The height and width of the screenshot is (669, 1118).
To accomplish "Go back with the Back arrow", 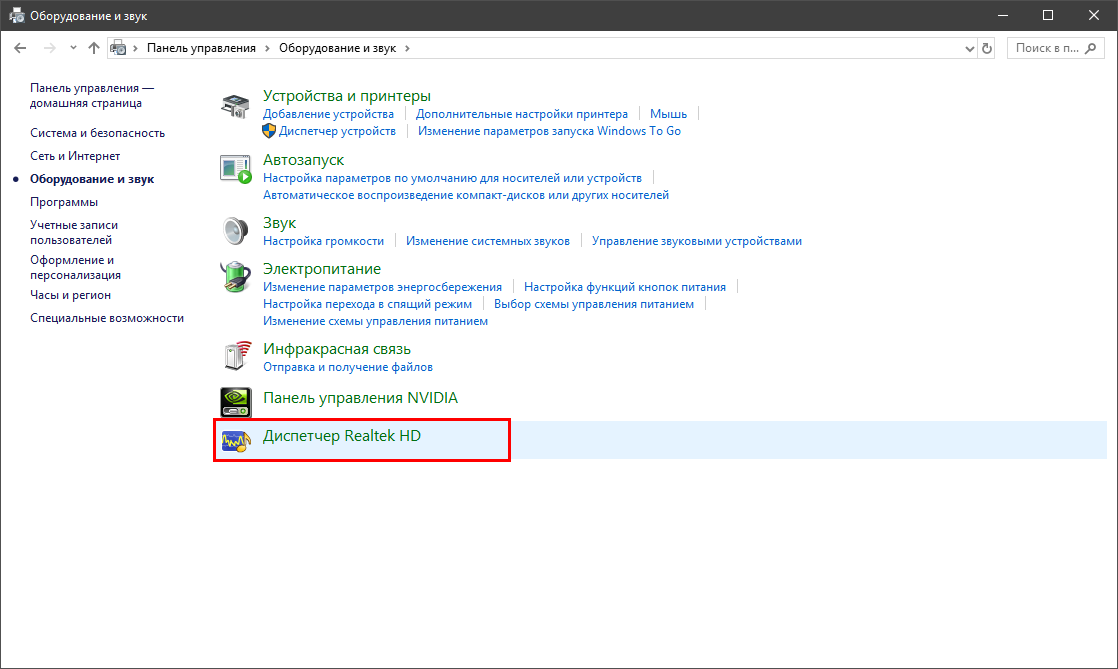I will (x=20, y=48).
